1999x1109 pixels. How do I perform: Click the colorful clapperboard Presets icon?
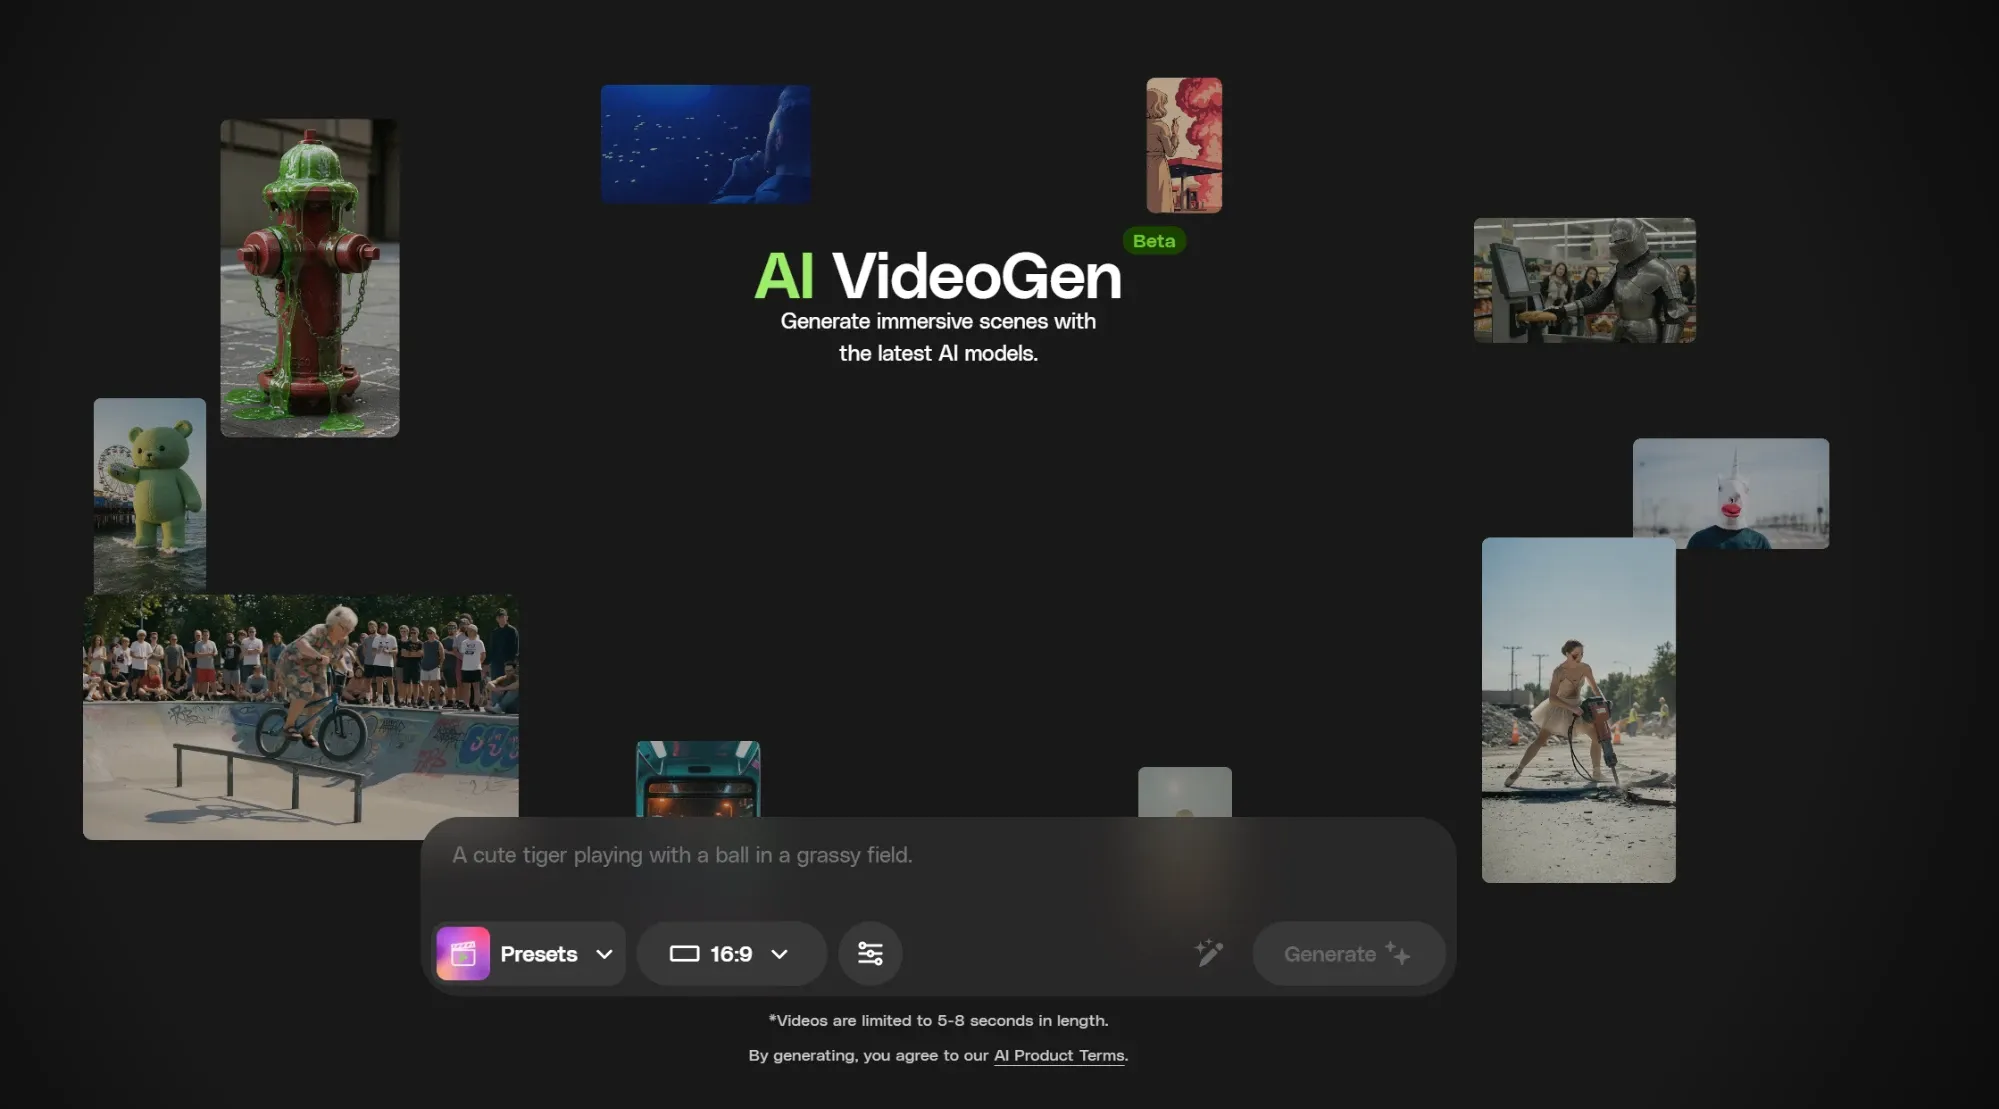click(x=463, y=954)
